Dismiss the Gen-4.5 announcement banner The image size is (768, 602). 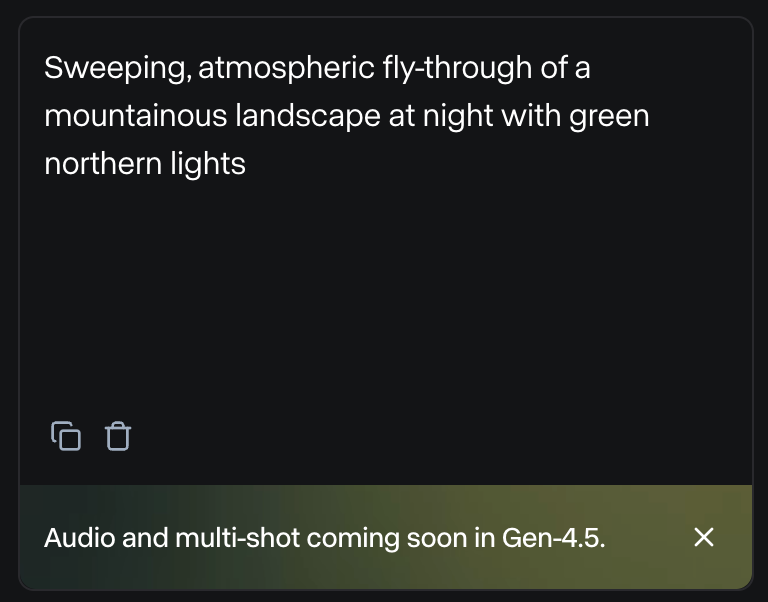coord(704,537)
